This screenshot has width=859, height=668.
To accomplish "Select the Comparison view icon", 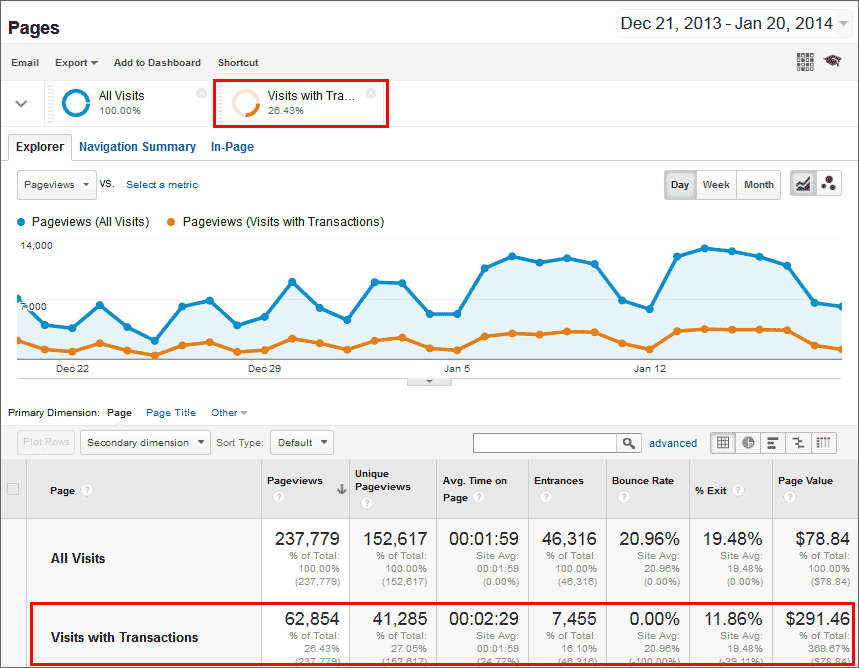I will pos(797,442).
